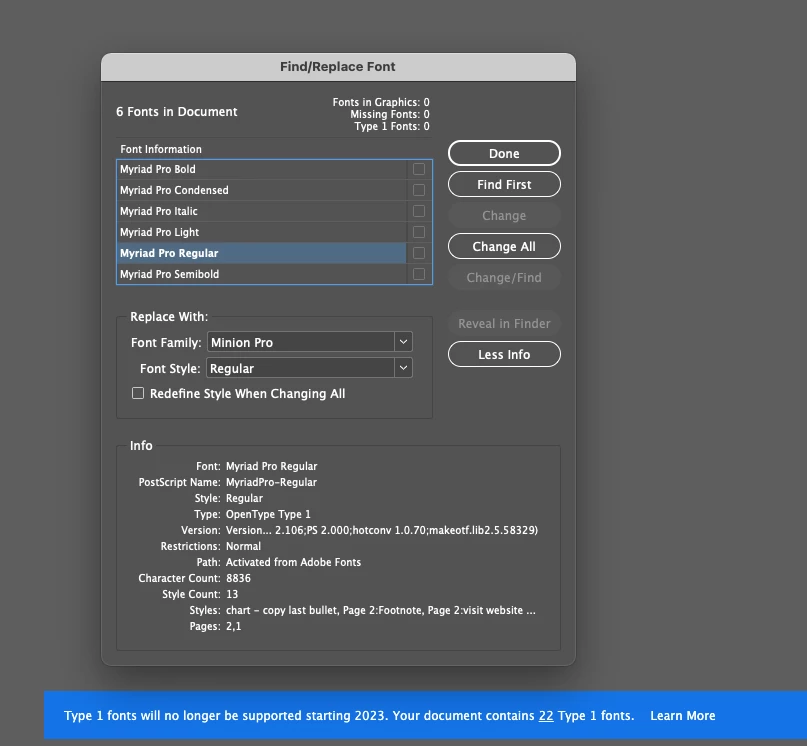Viewport: 807px width, 746px height.
Task: Click the Font Family field showing Minion Pro
Action: pos(301,342)
